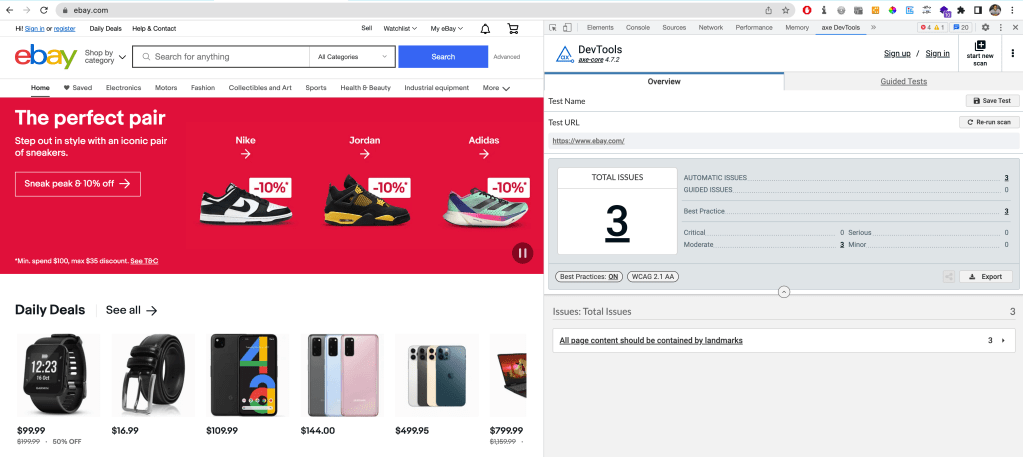
Task: Toggle the device toolbar icon in DevTools
Action: coord(568,27)
